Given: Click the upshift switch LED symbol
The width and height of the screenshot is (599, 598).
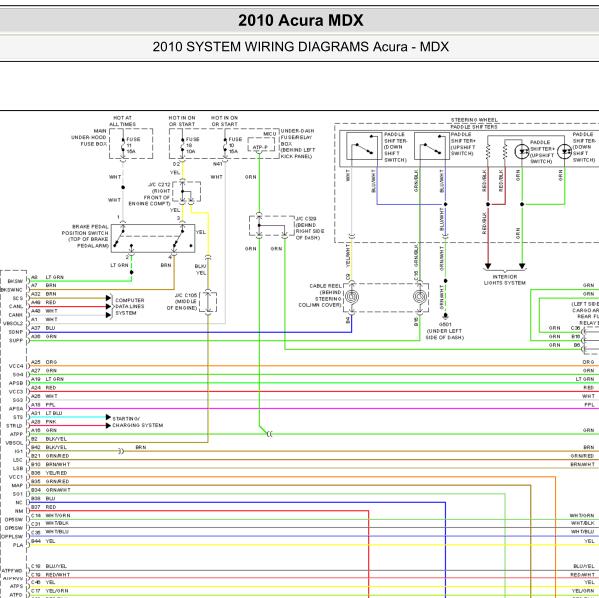Looking at the screenshot, I should click(x=521, y=152).
